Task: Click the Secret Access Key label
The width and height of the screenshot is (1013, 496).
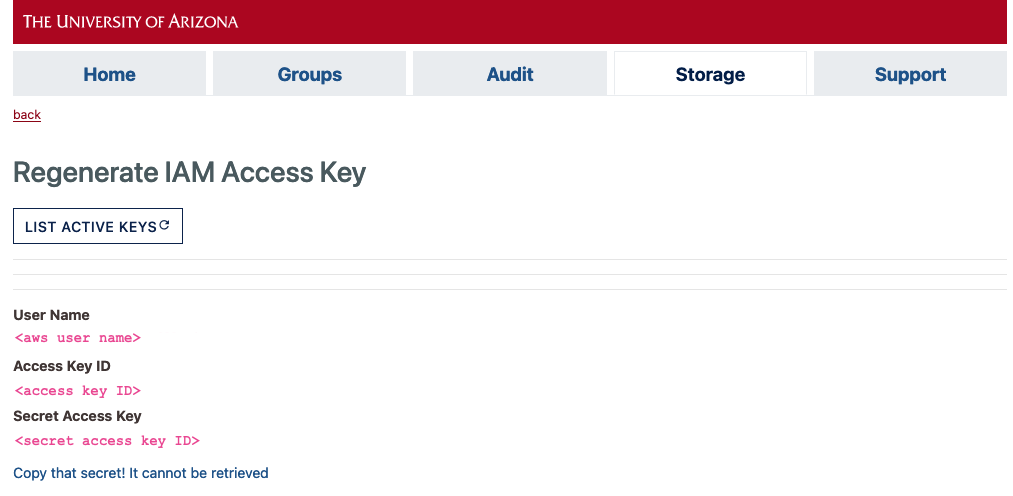Action: (77, 416)
